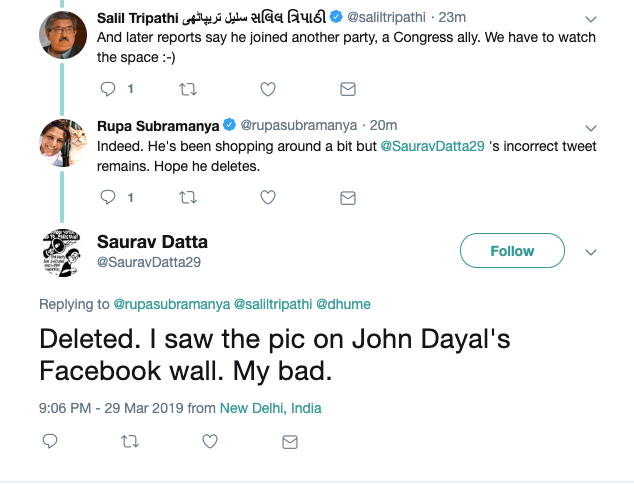Open dropdown arrow next to Follow button
Screen dimensions: 634x484
click(590, 251)
